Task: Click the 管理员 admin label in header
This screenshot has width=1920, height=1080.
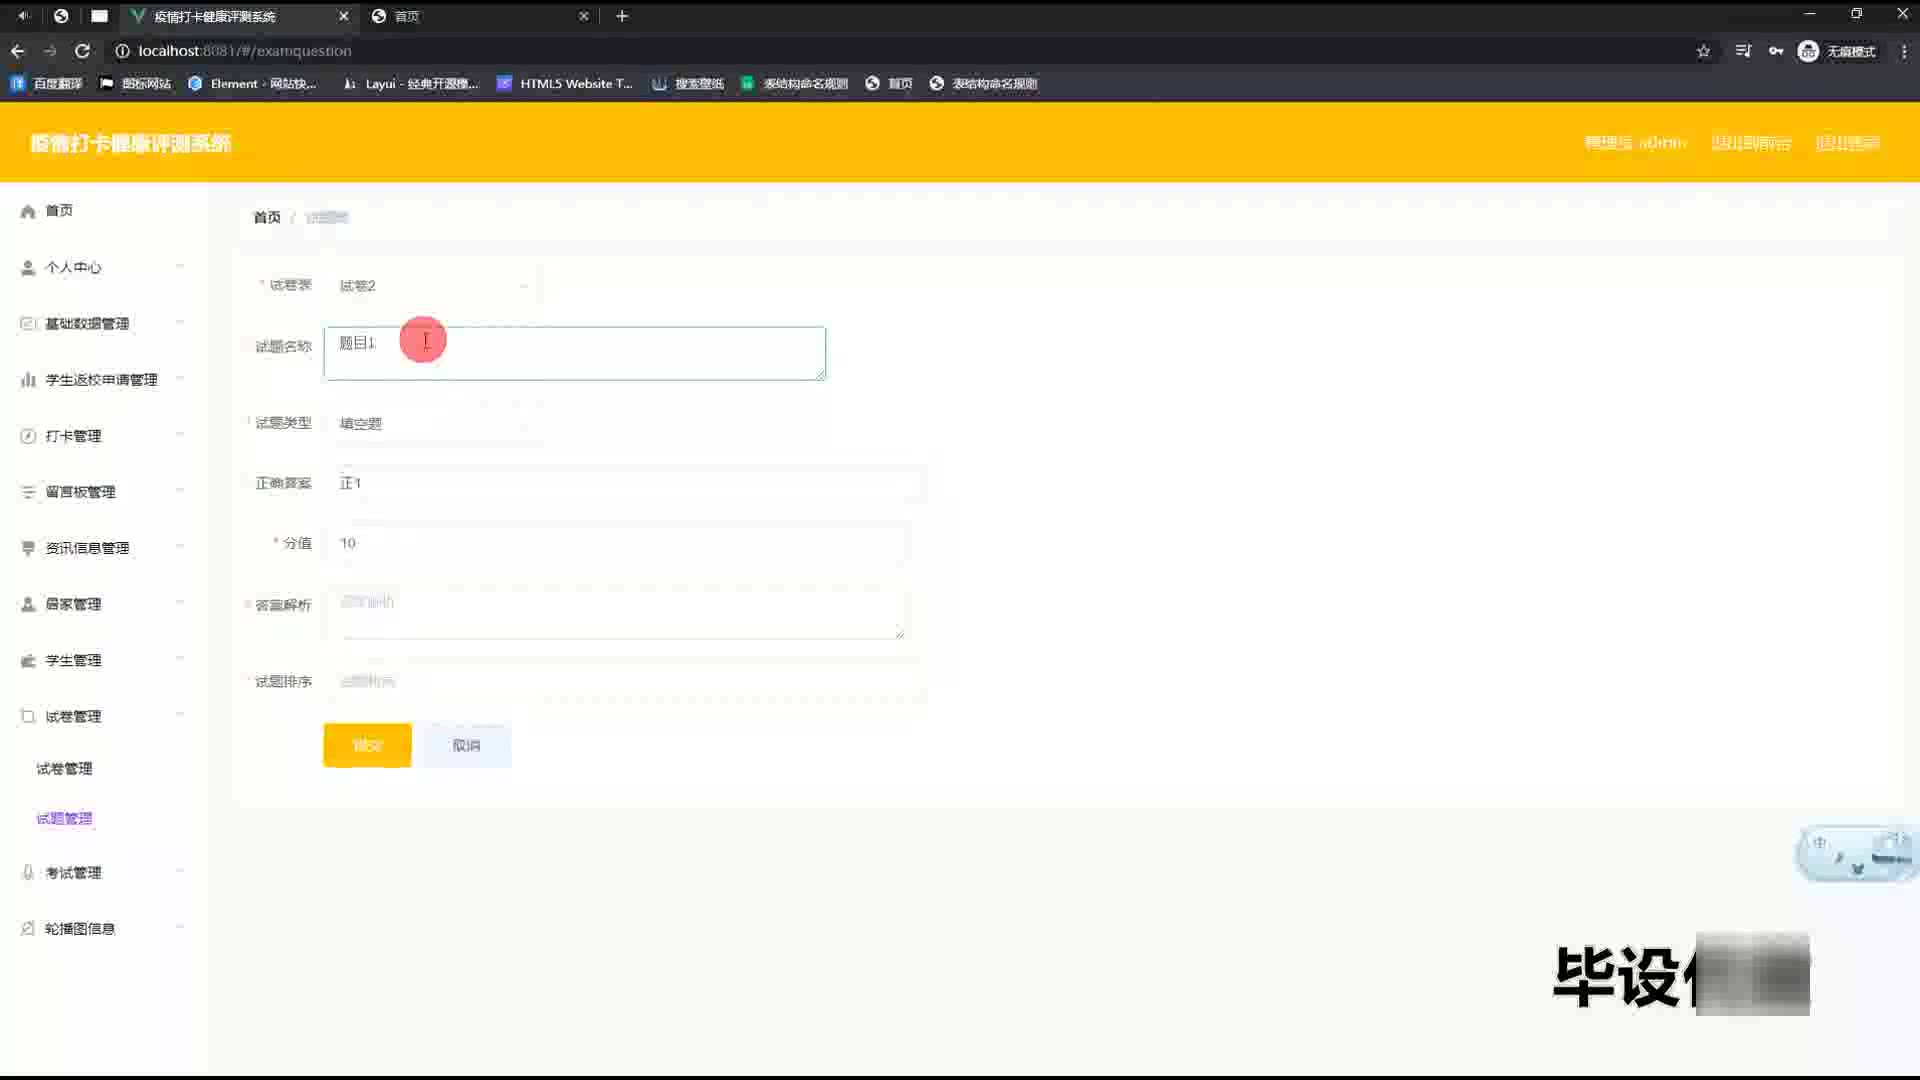Action: [1636, 143]
